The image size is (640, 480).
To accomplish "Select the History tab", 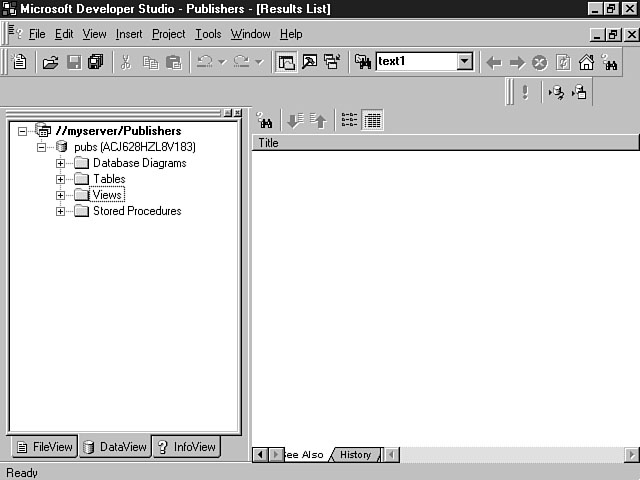I will (355, 455).
